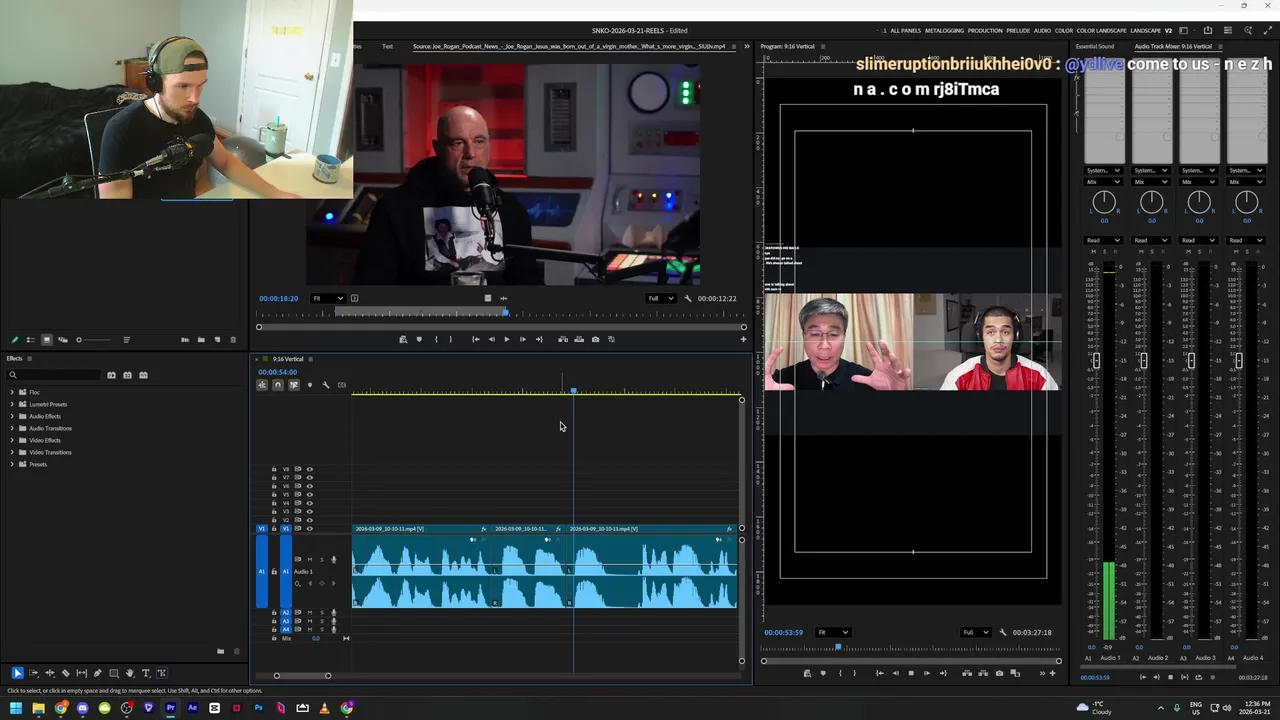Switch to the METALOGGING workspace
This screenshot has width=1280, height=720.
(x=944, y=30)
